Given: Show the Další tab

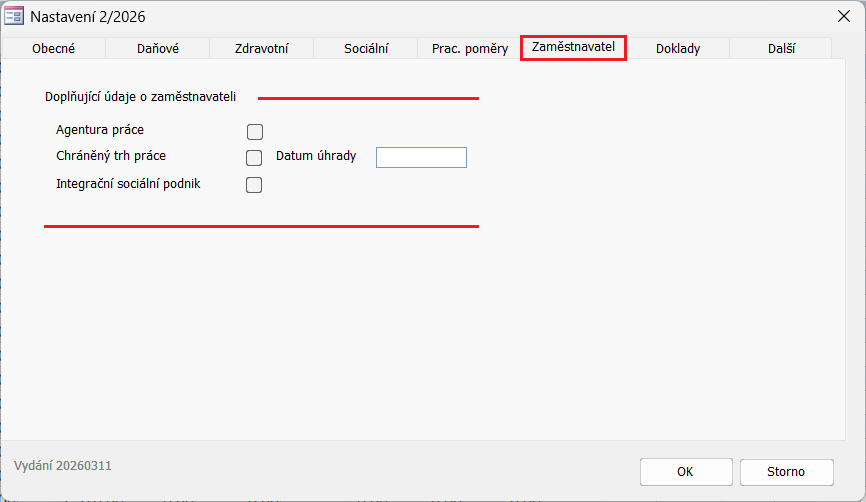Looking at the screenshot, I should coord(781,48).
